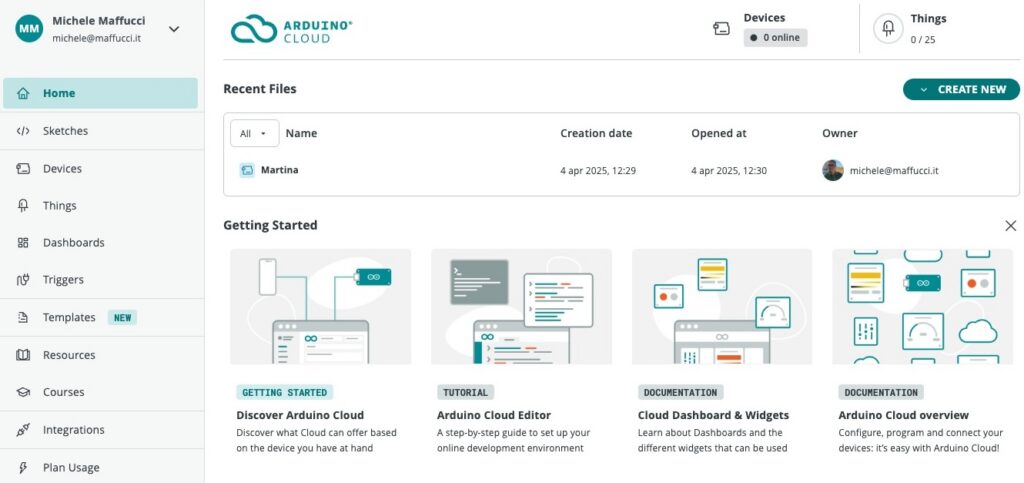Image resolution: width=1024 pixels, height=483 pixels.
Task: Click the Plan Usage lightning icon
Action: click(x=23, y=467)
